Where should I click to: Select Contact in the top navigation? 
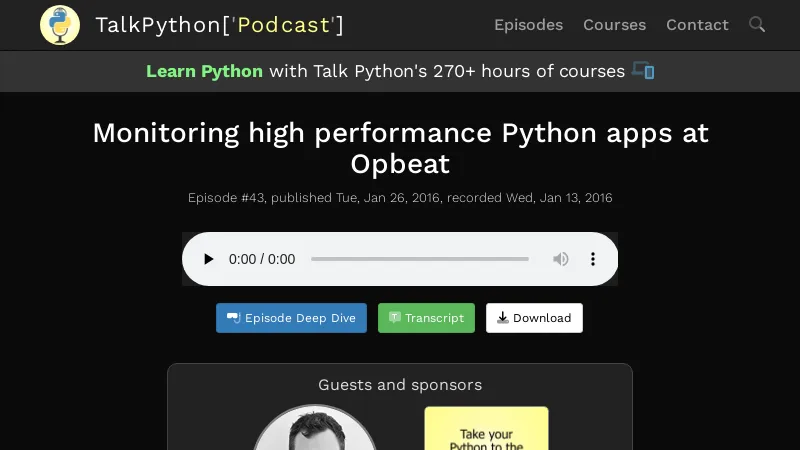pos(697,25)
